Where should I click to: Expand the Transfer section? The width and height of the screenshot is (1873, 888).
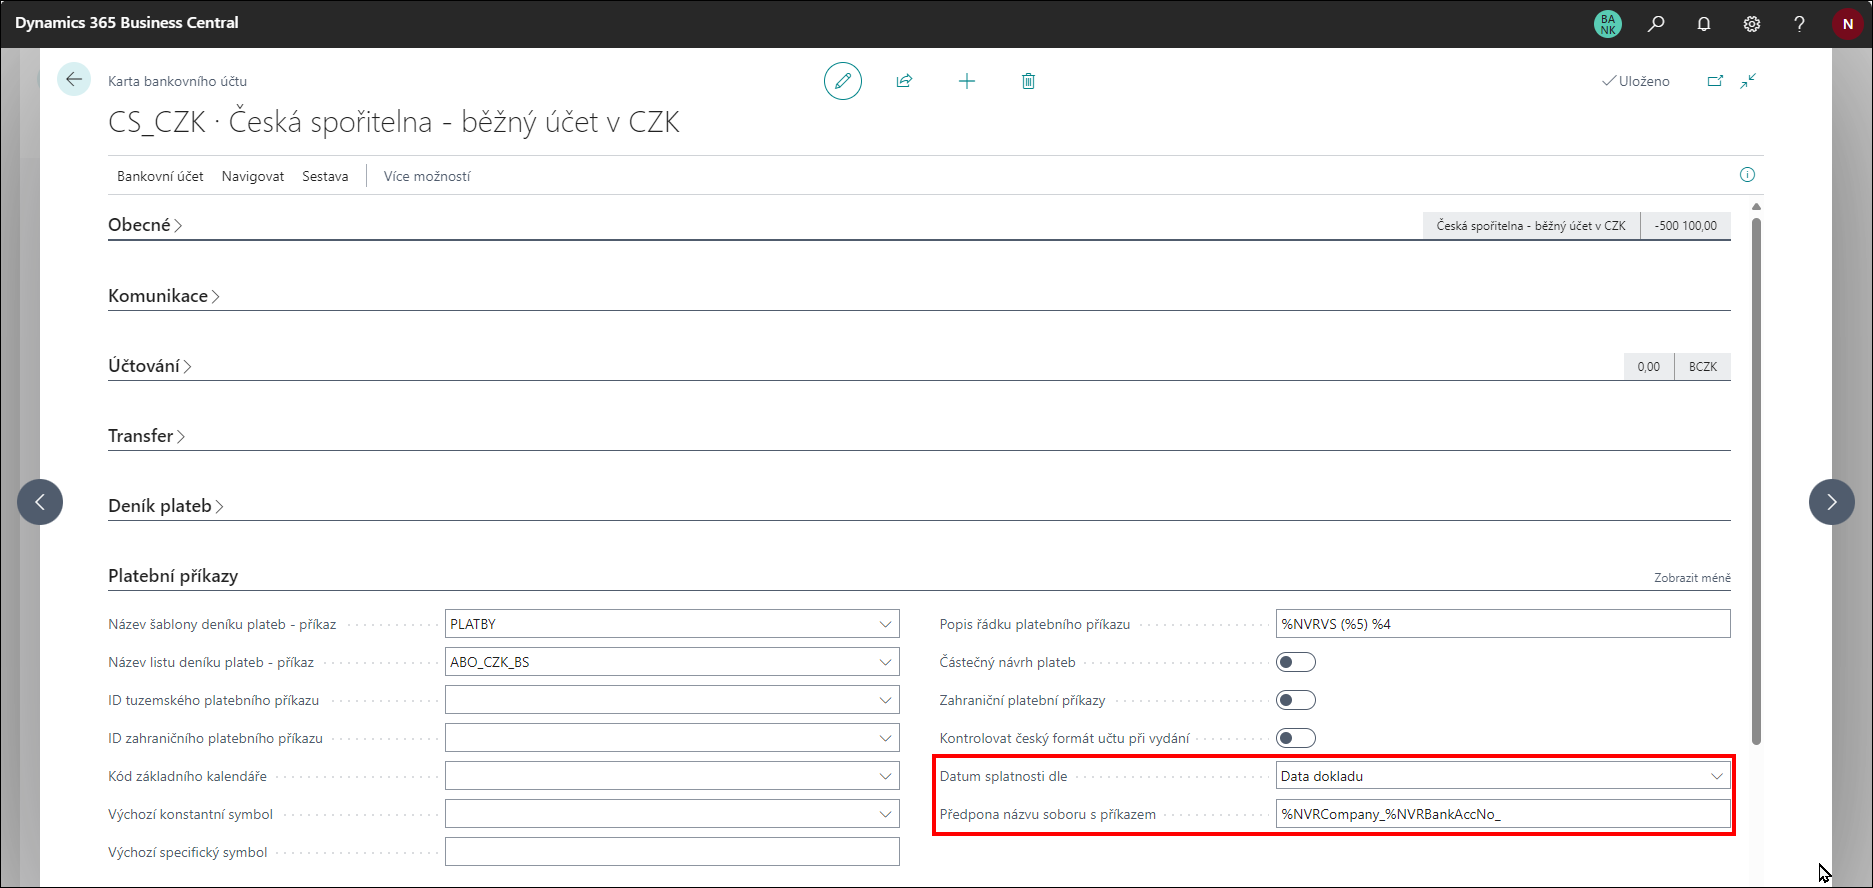tap(146, 436)
